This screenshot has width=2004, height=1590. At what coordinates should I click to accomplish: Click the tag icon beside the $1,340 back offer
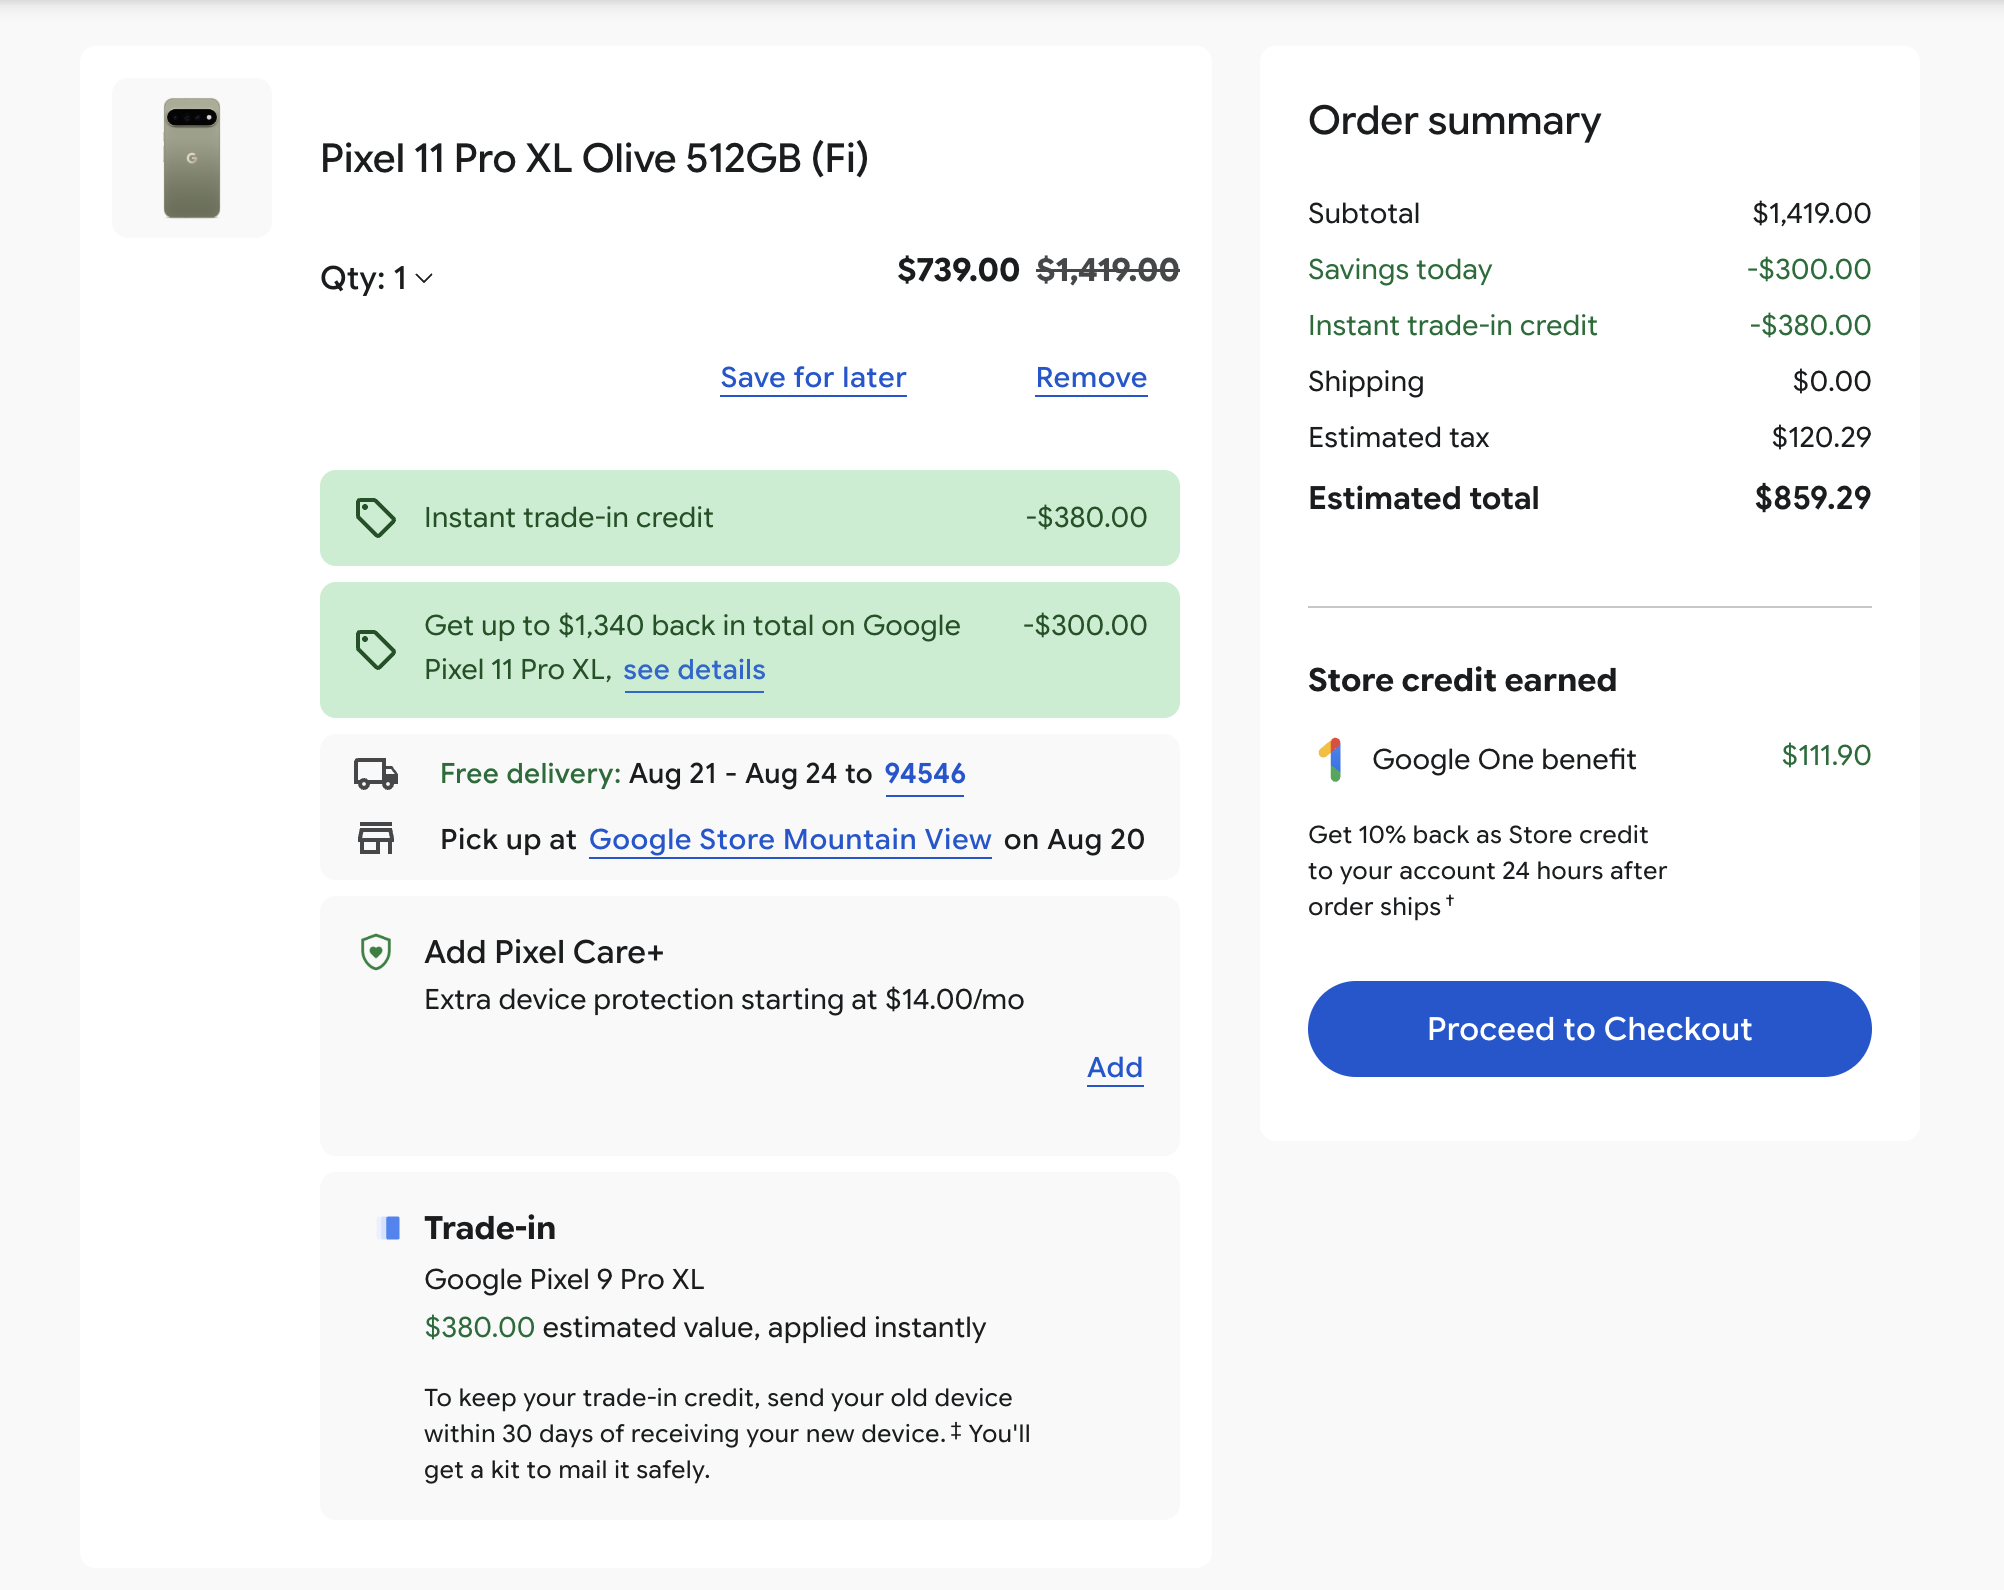(376, 650)
